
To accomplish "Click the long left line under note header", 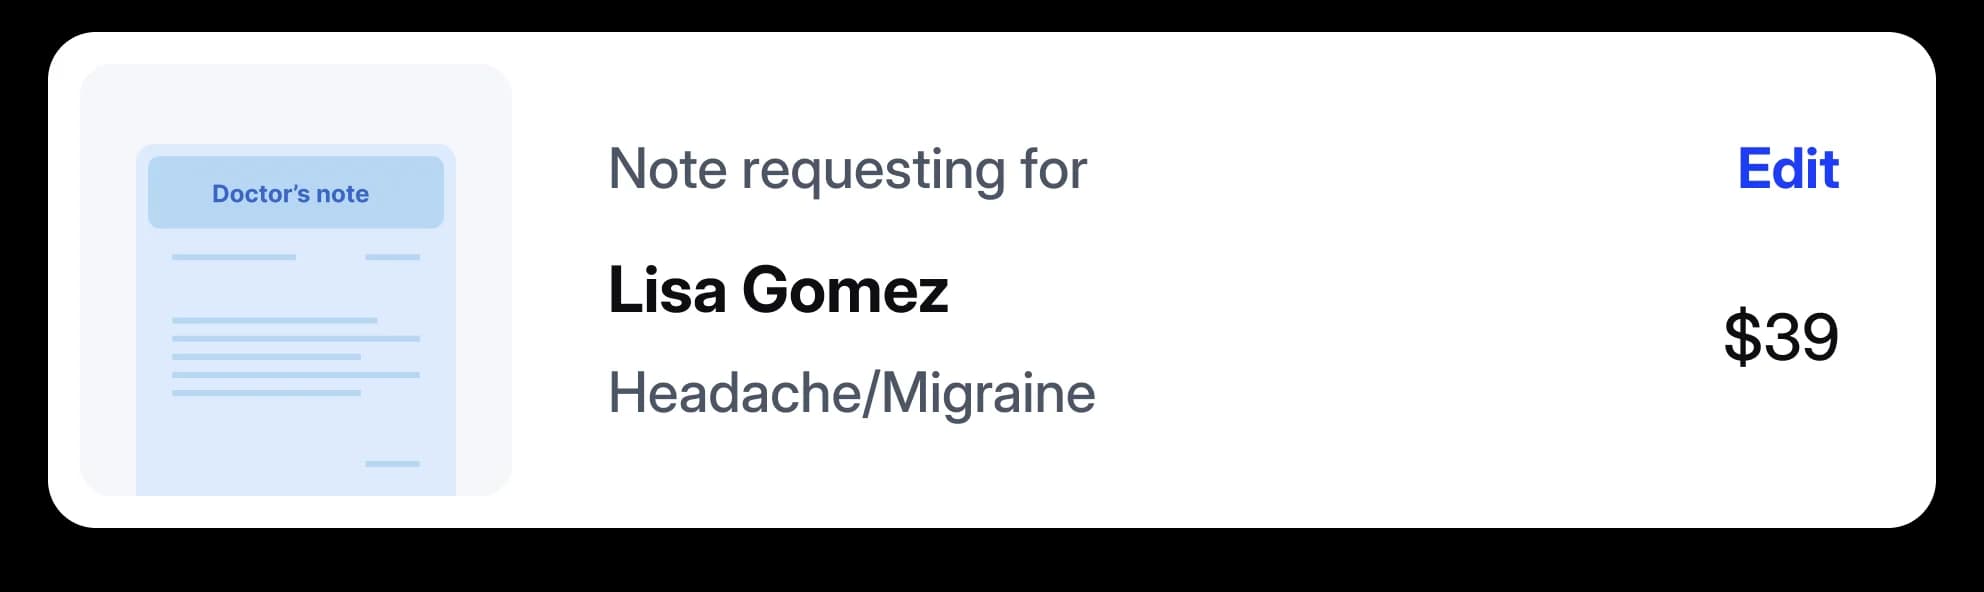I will coord(233,257).
